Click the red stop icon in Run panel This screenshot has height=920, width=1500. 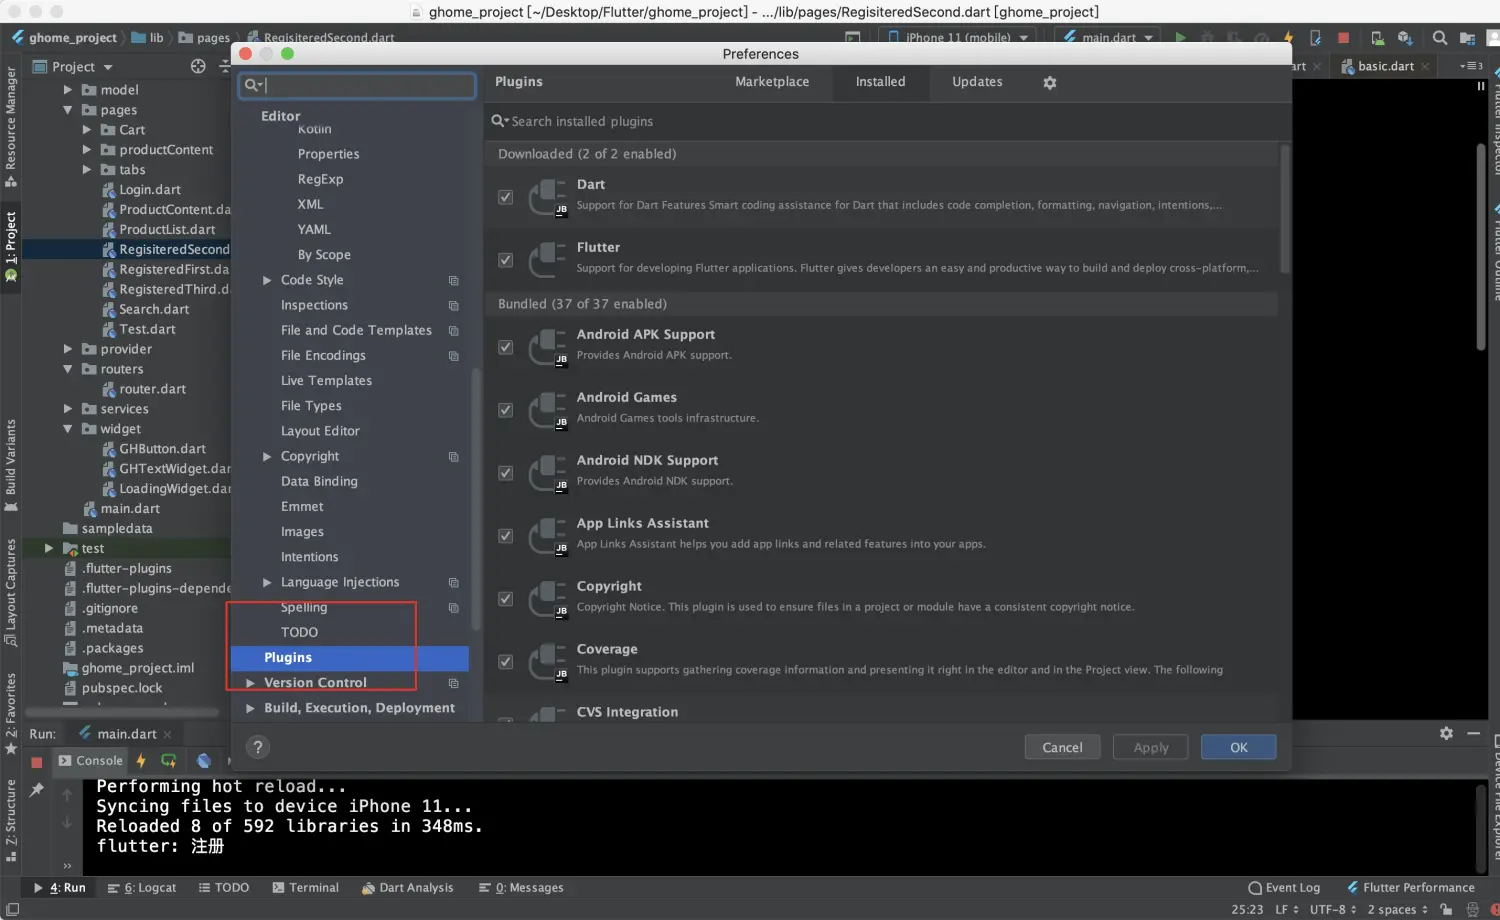point(37,762)
